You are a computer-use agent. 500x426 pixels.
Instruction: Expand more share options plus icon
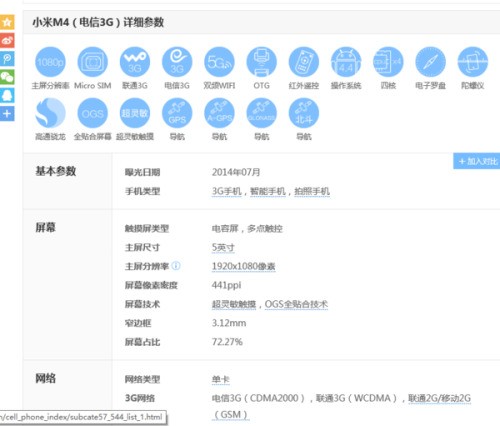coord(7,114)
